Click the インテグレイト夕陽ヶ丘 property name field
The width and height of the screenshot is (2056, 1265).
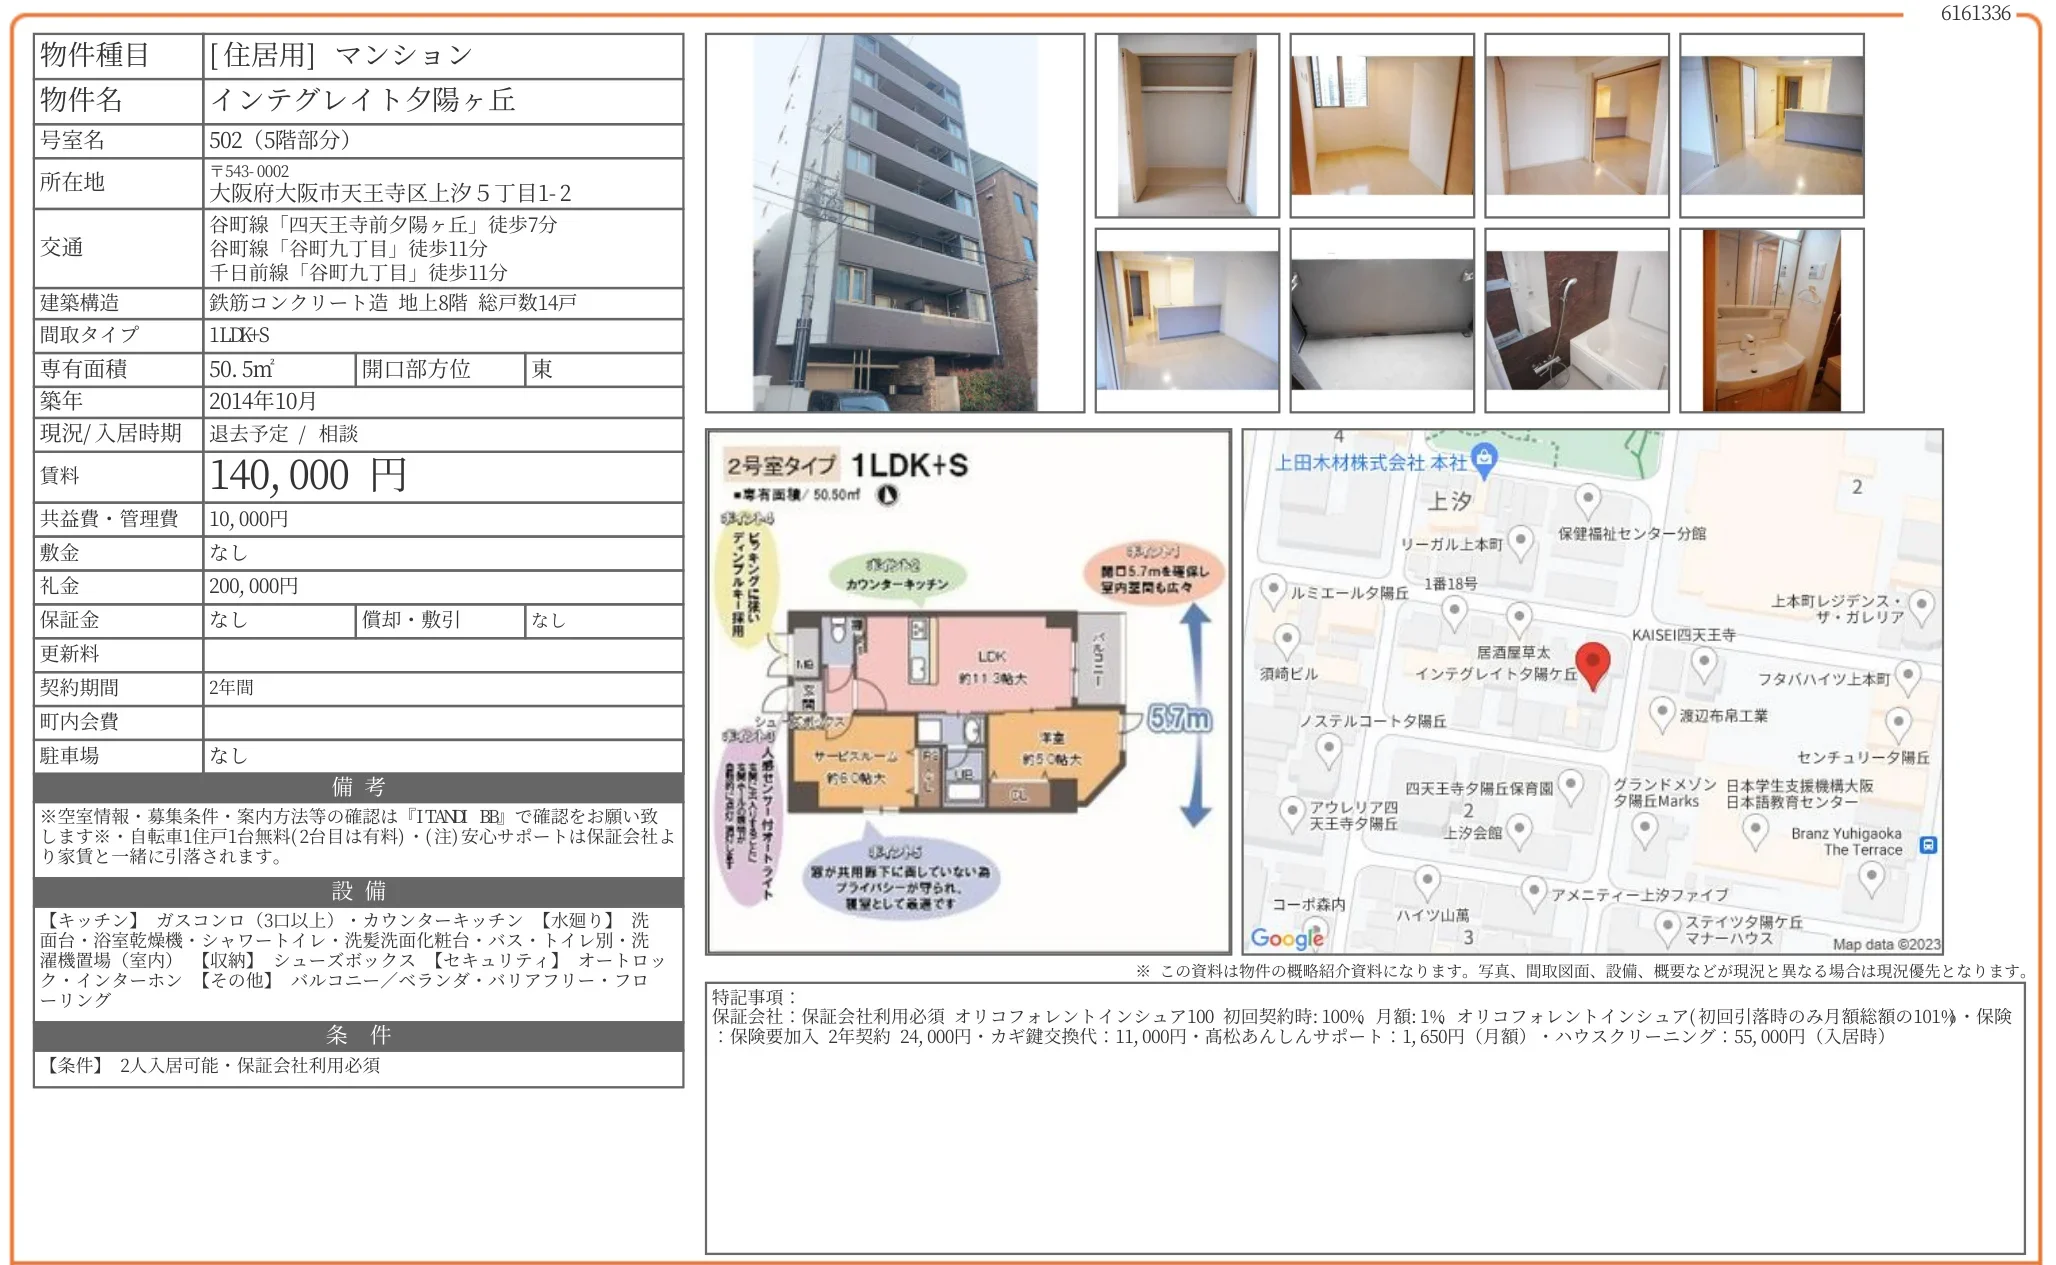363,100
